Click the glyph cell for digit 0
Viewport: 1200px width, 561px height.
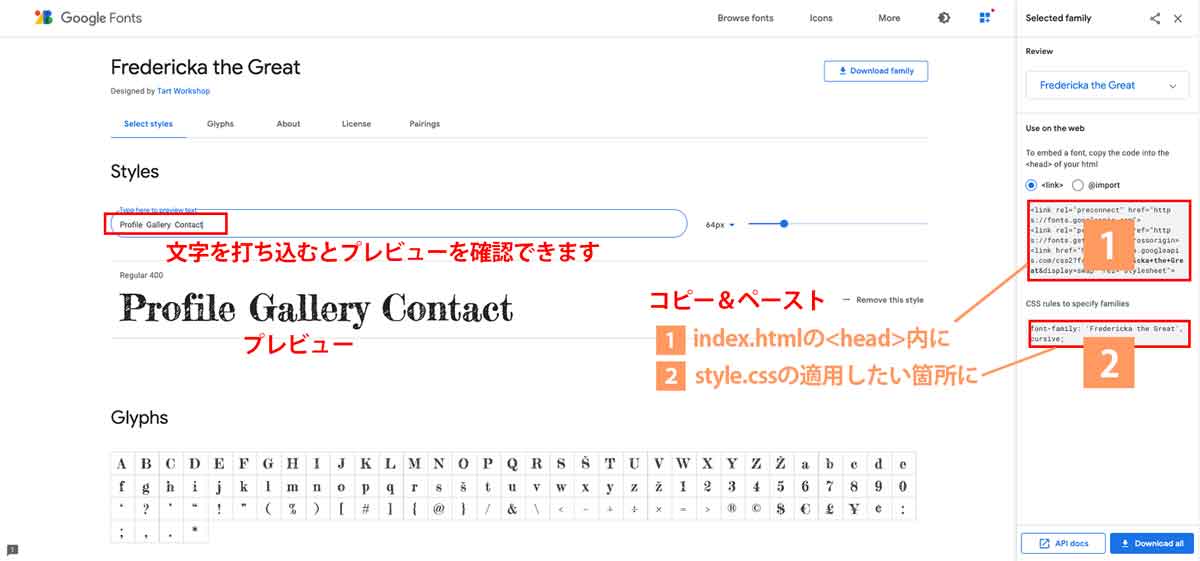pyautogui.click(x=903, y=487)
